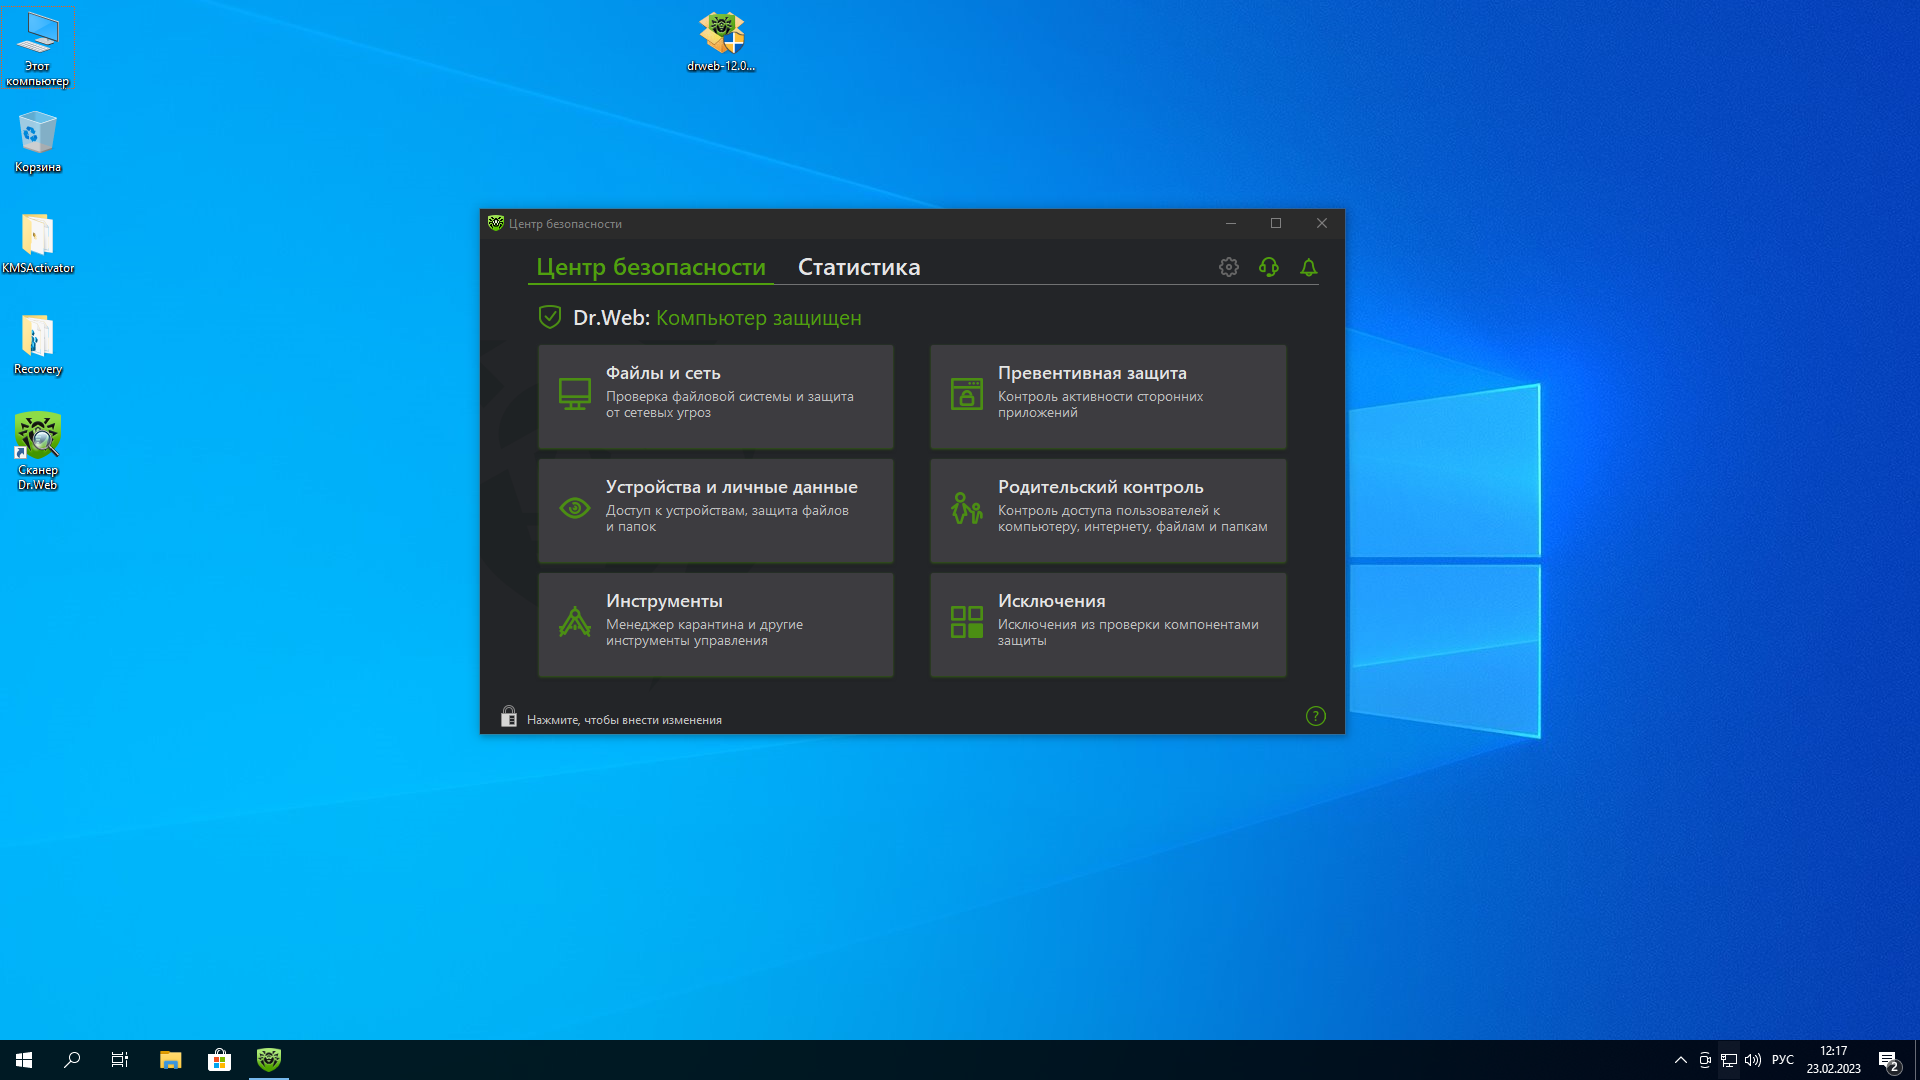Open File Explorer from the taskbar

[170, 1060]
